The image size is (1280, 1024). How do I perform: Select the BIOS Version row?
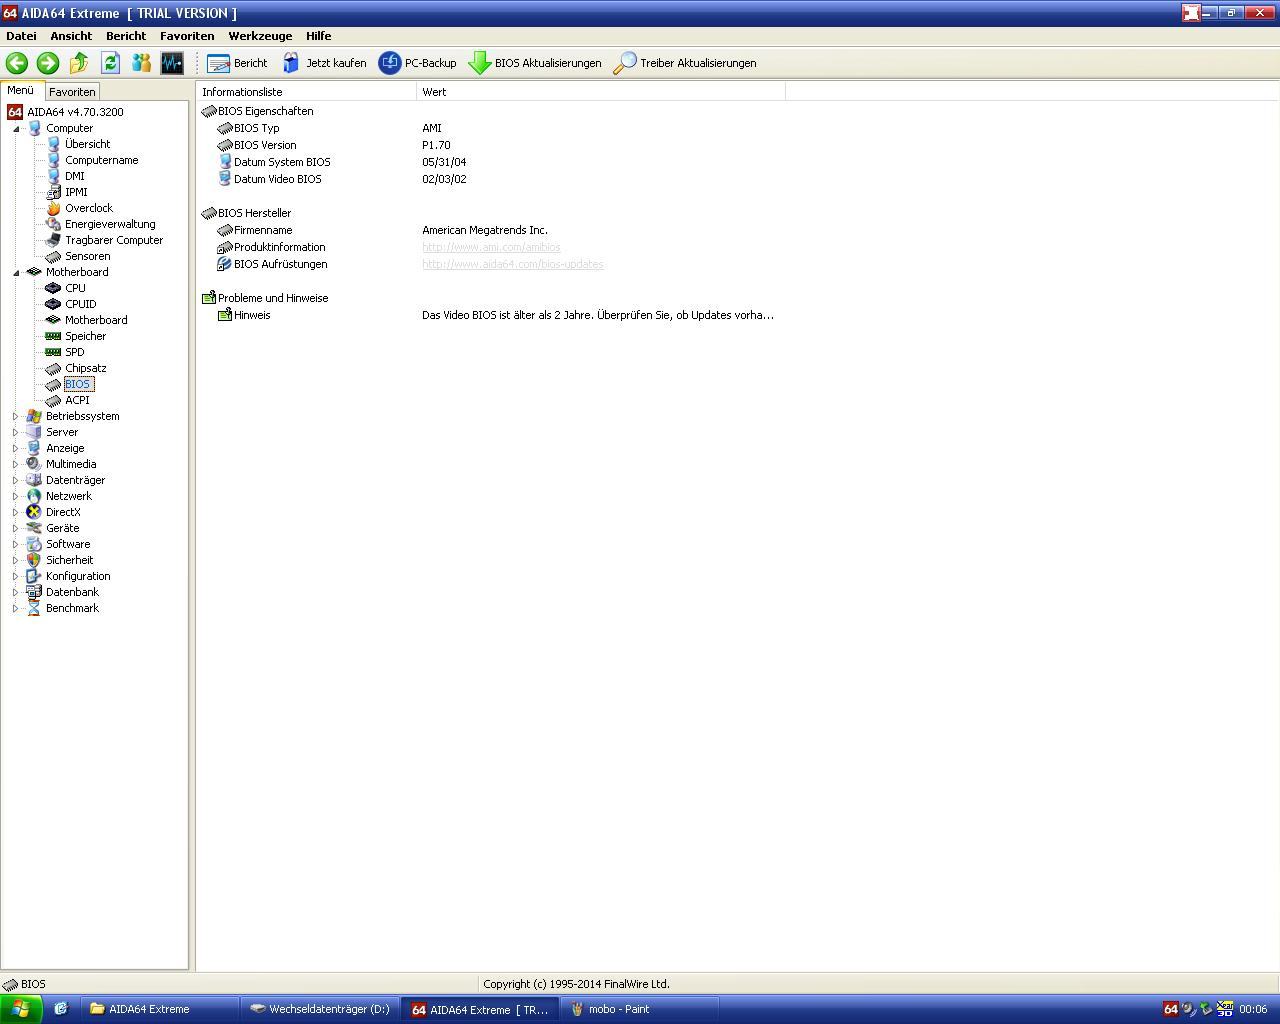[490, 145]
